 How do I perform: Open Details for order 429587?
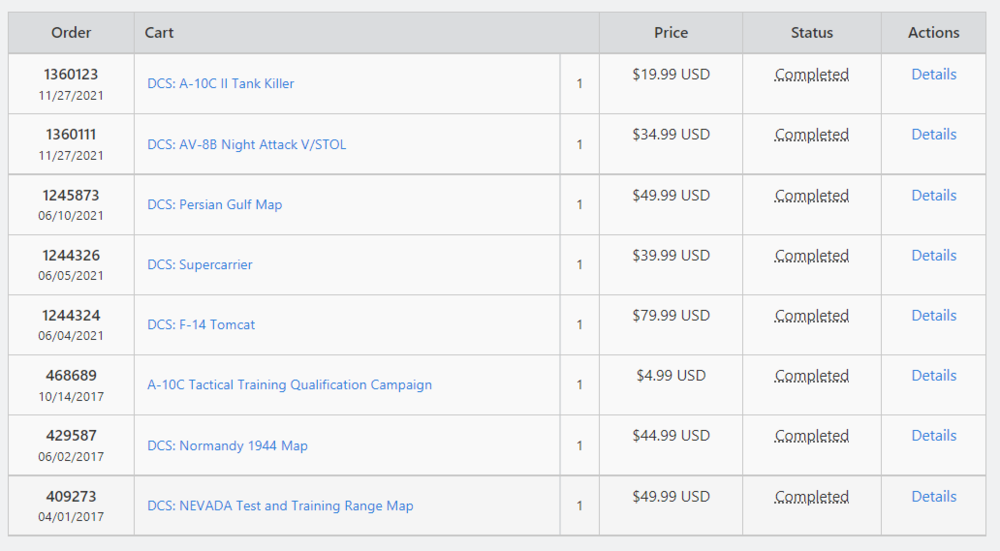(934, 435)
